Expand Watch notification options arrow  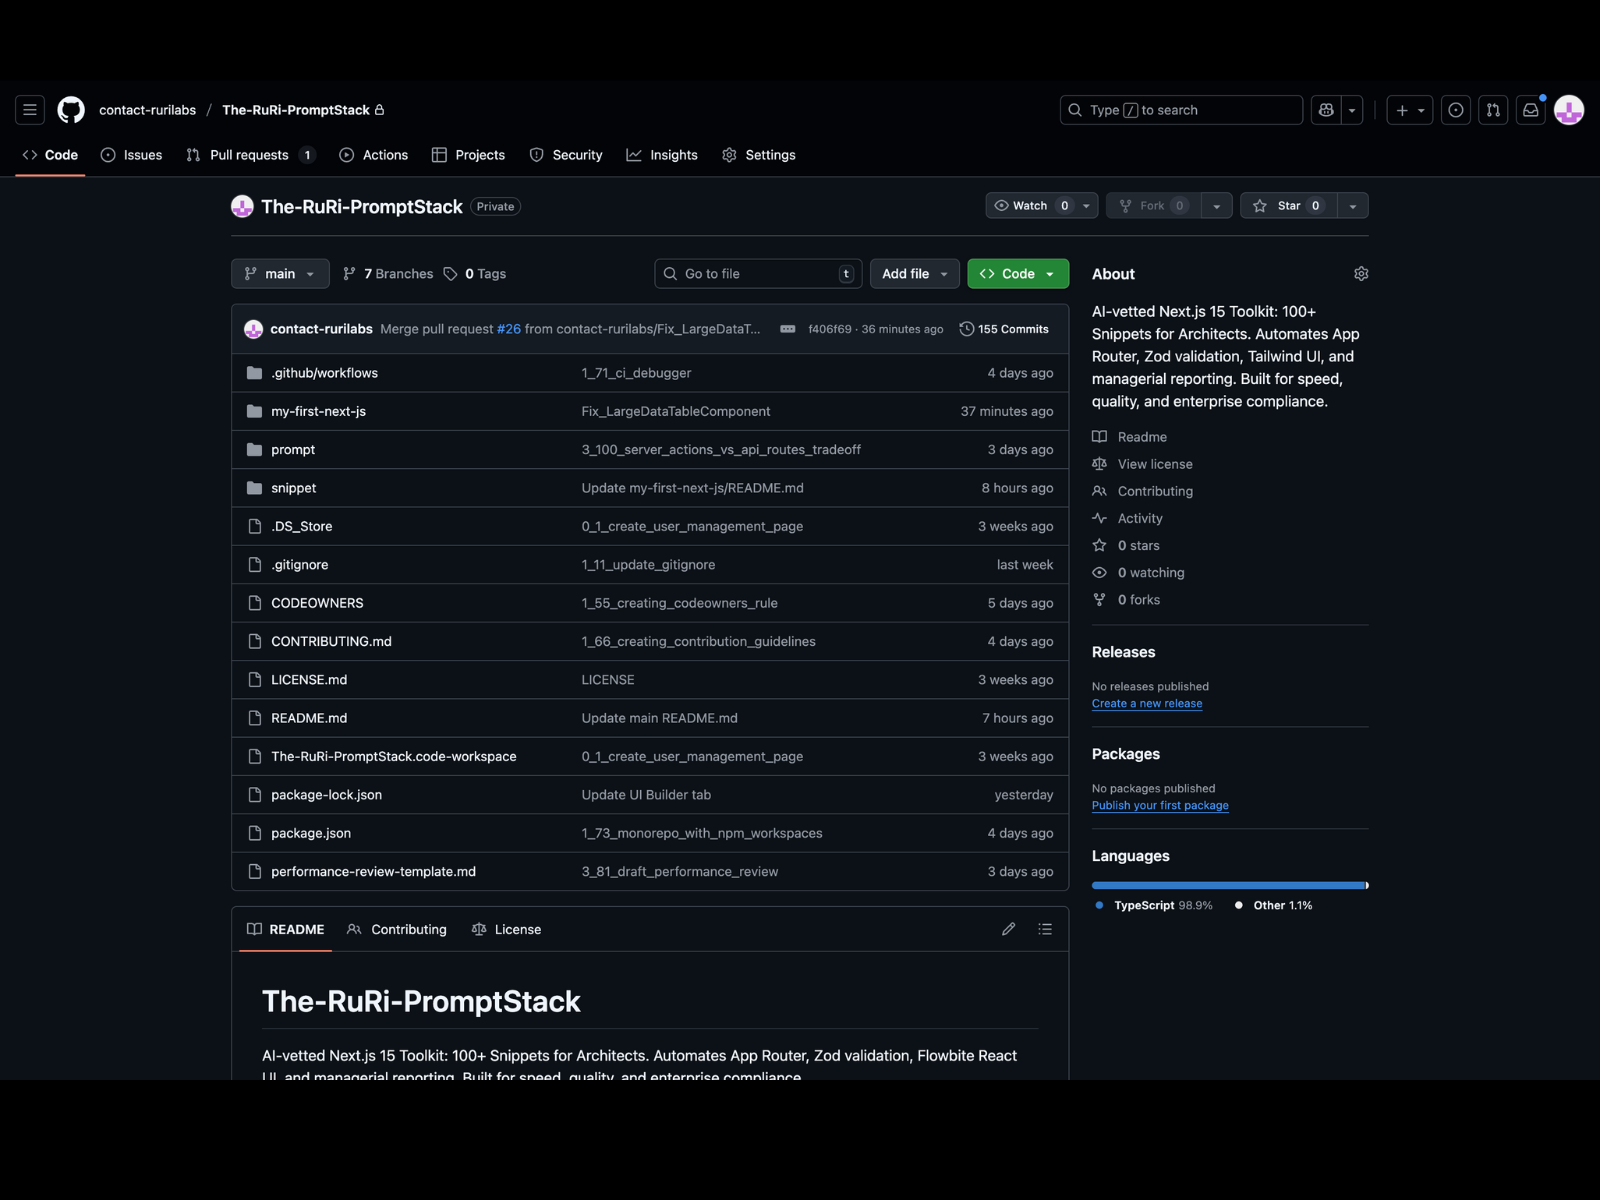point(1086,206)
